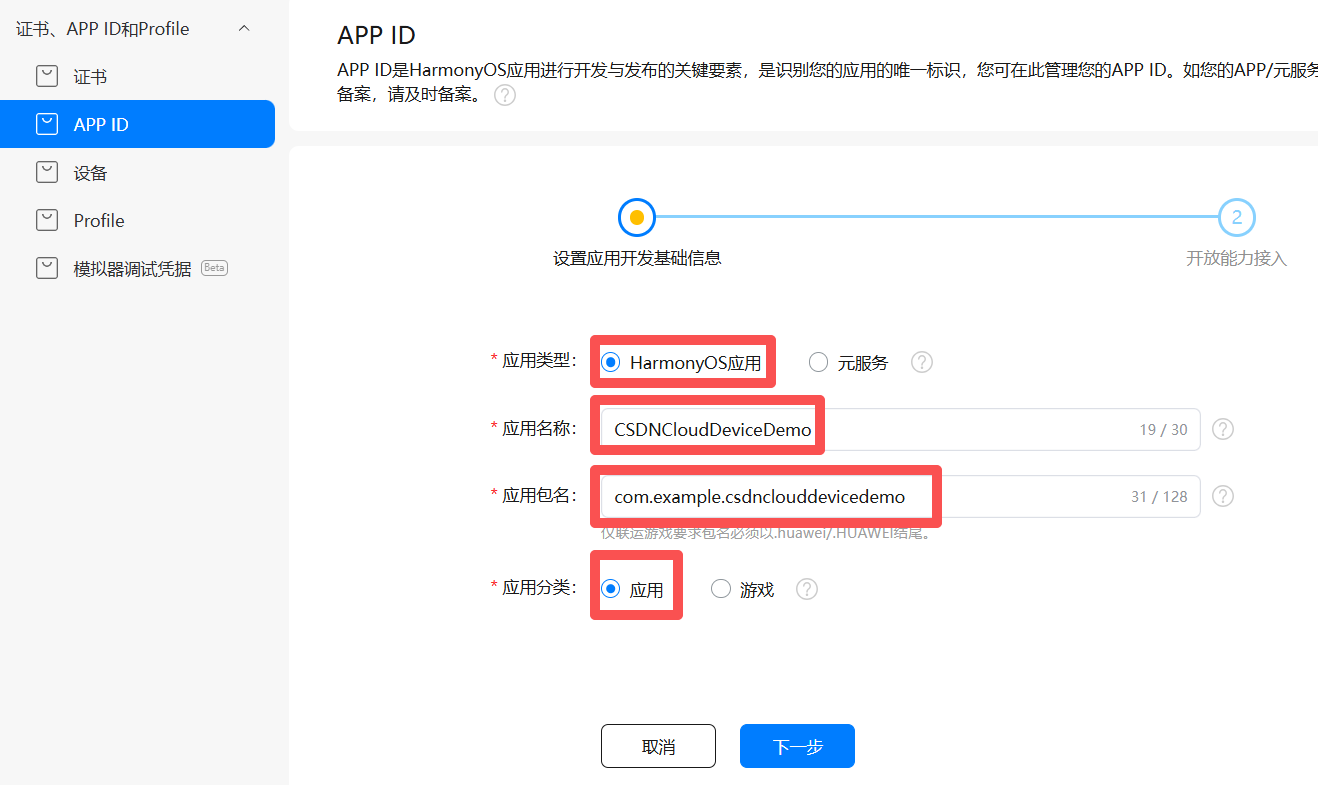
Task: Click the 应用类型 label
Action: coord(539,360)
